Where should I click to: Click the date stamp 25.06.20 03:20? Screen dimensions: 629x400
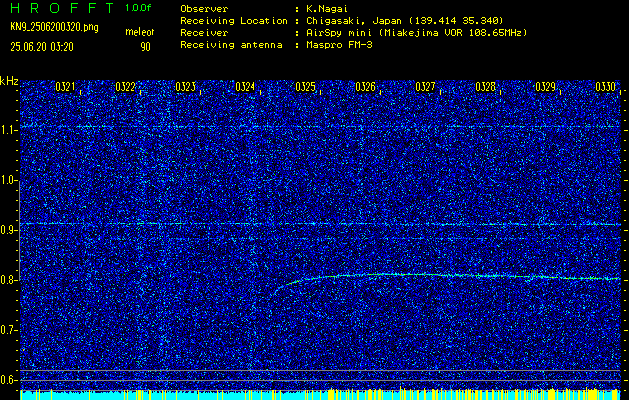coord(42,47)
